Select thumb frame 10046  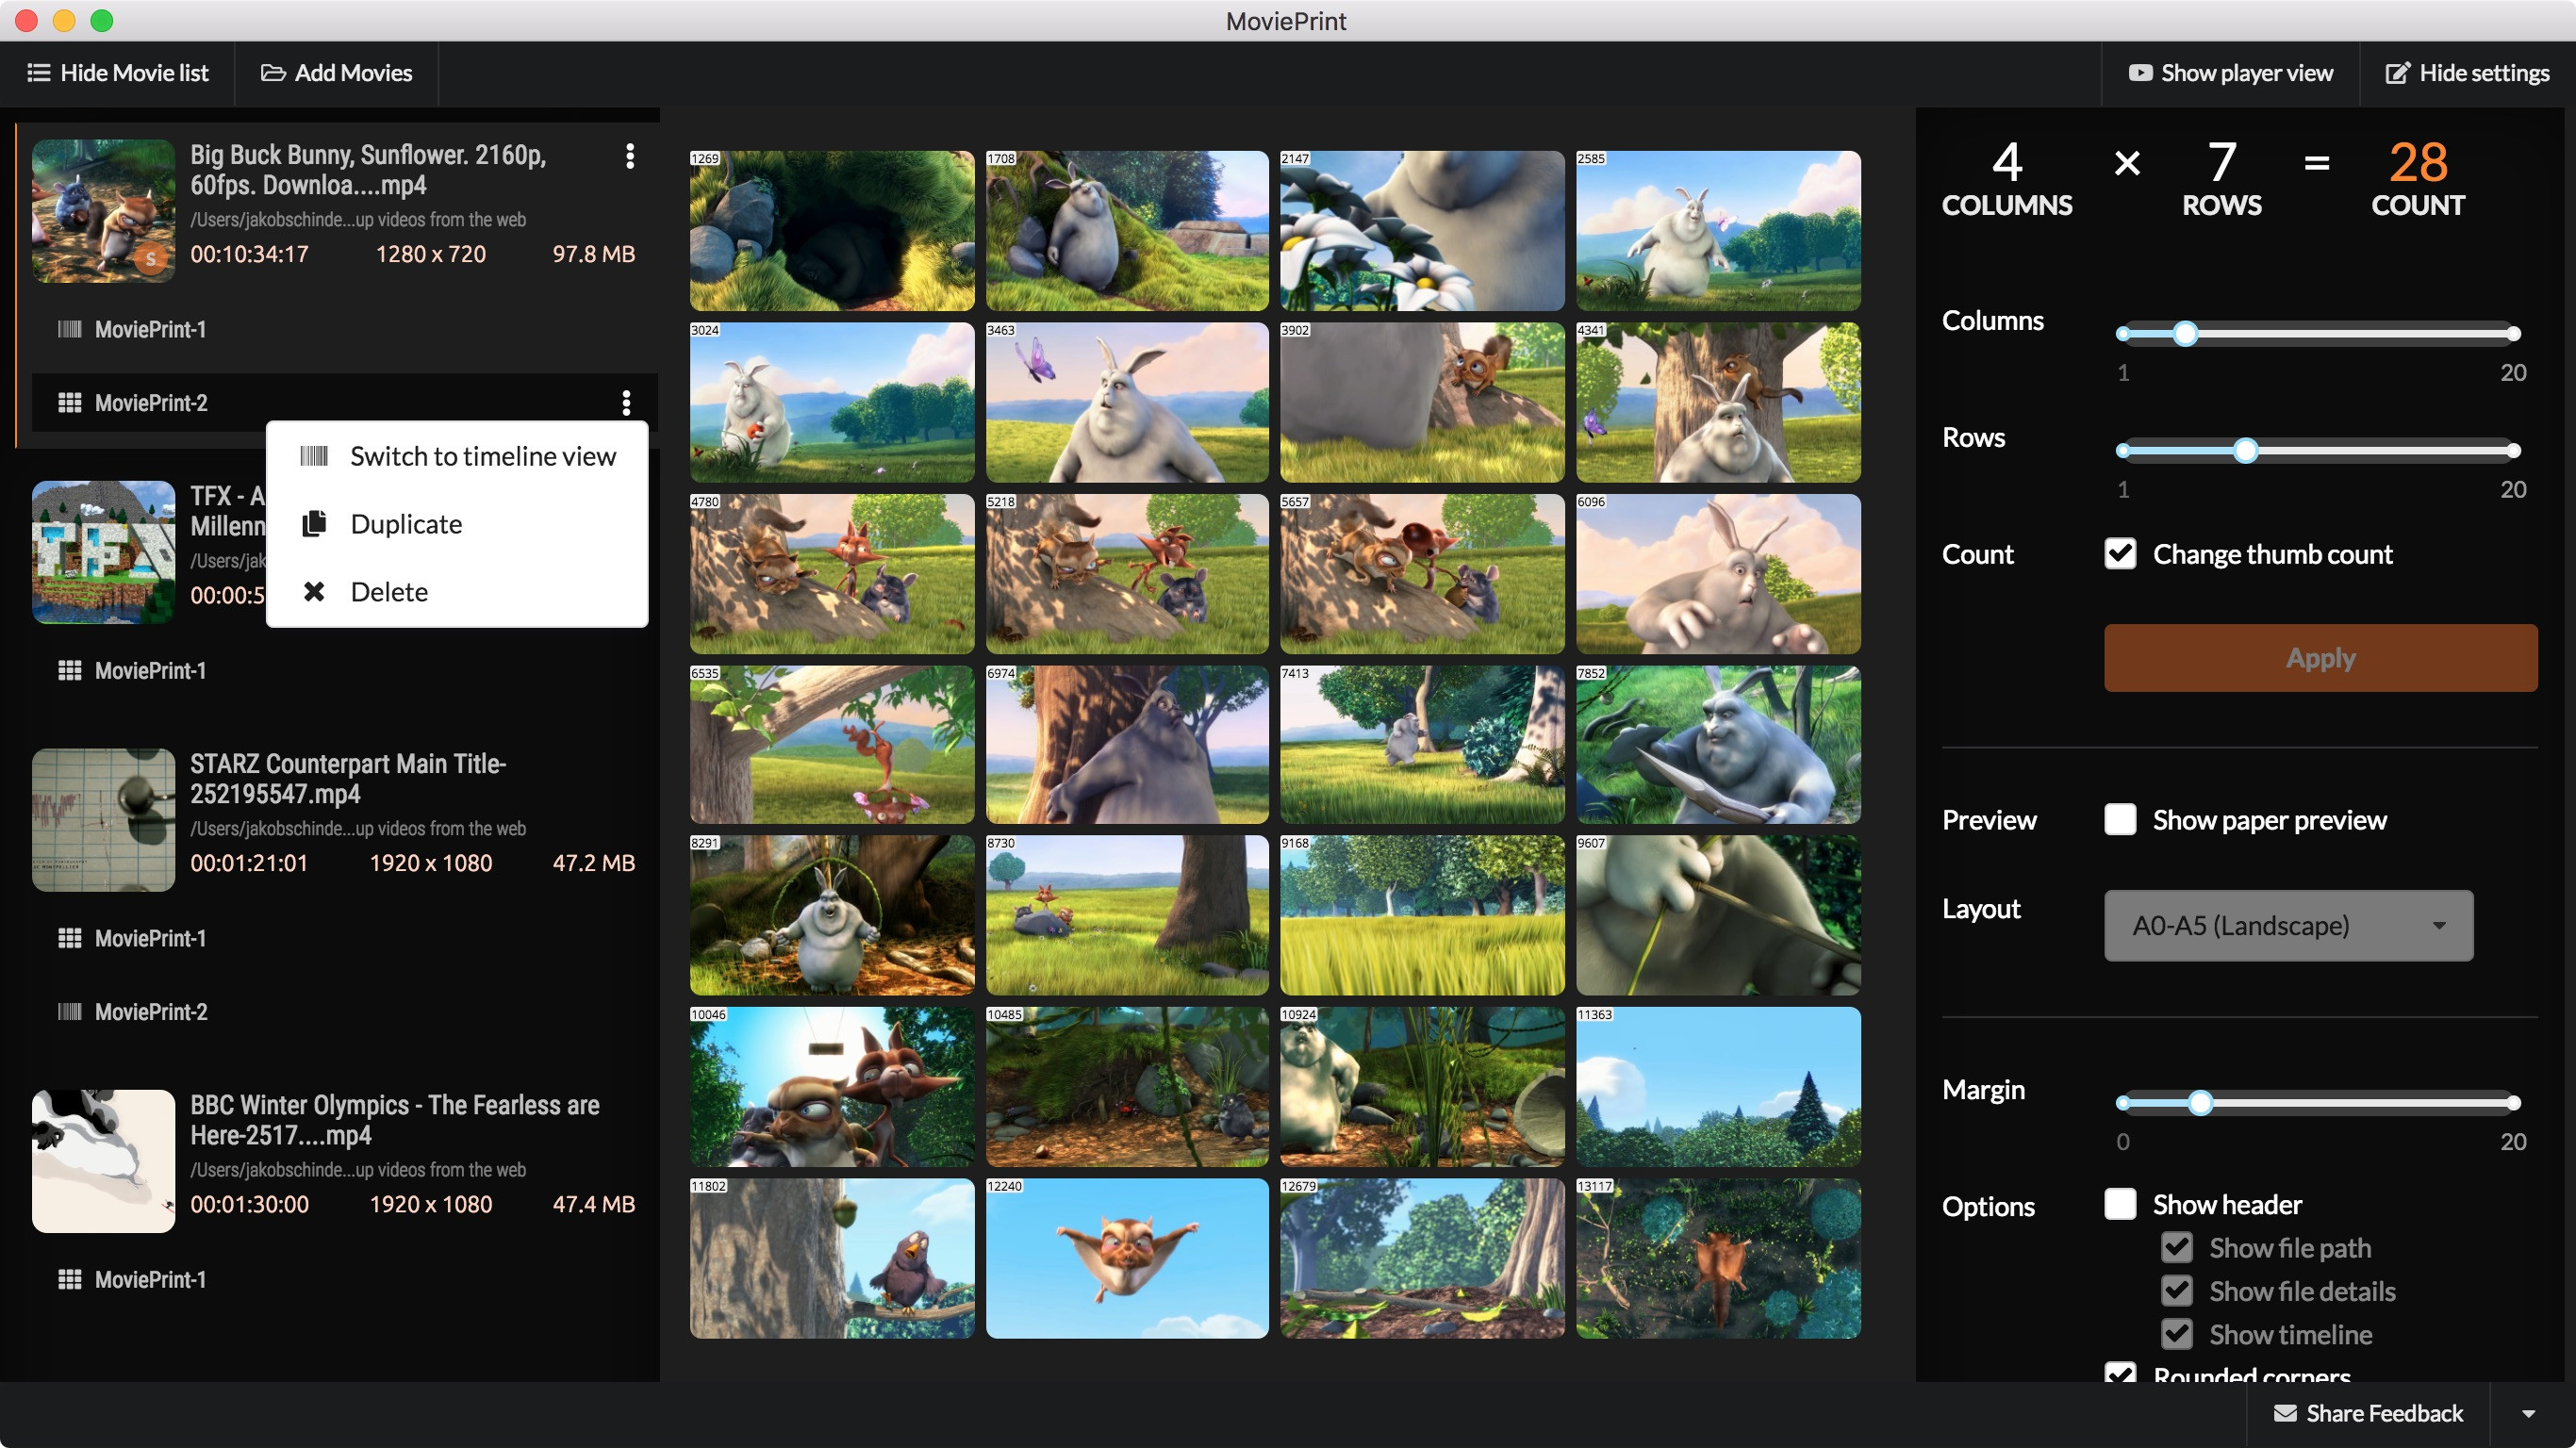832,1087
